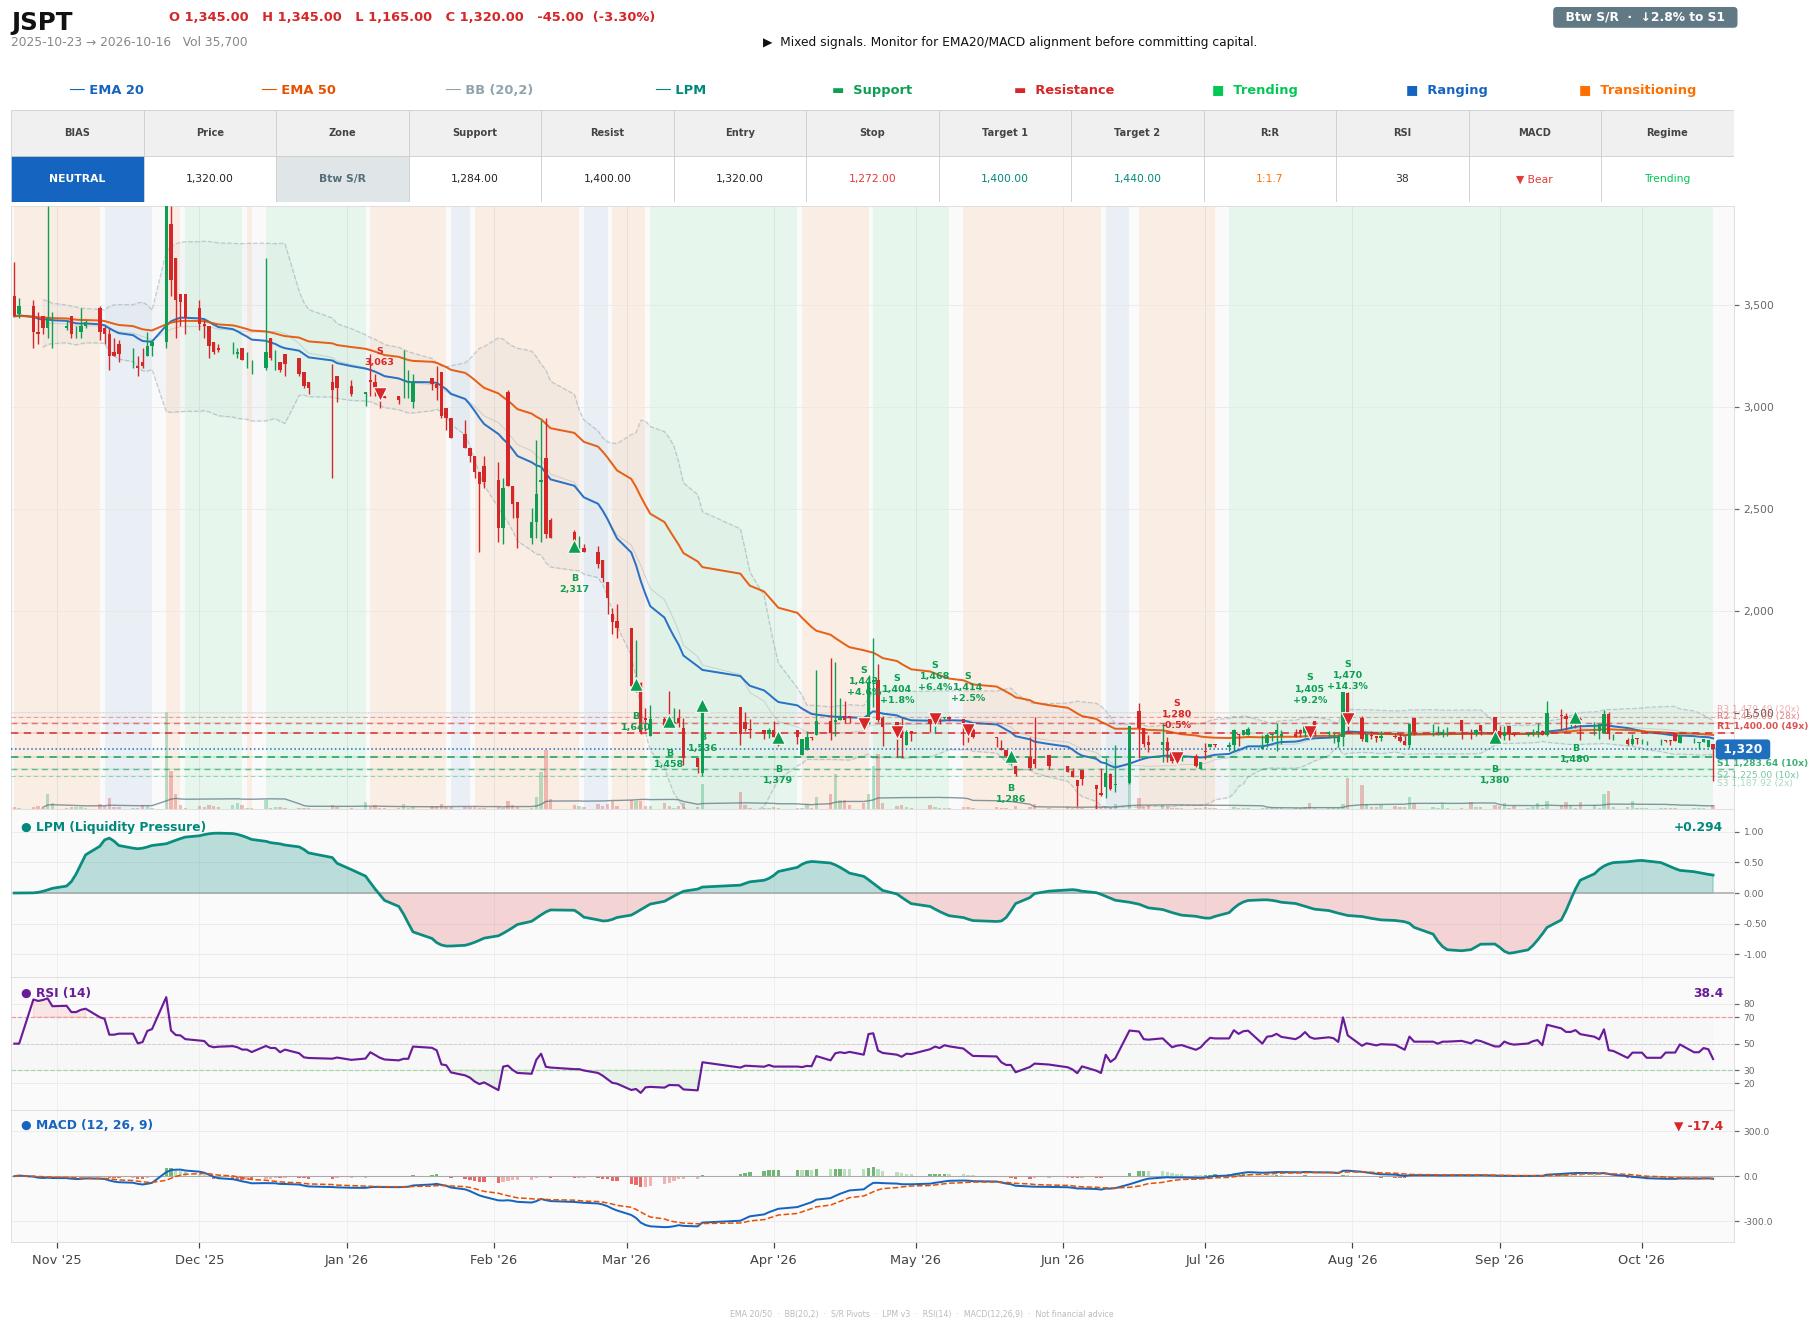Click the Resistance legend entry
The height and width of the screenshot is (1330, 1819).
(x=1064, y=90)
